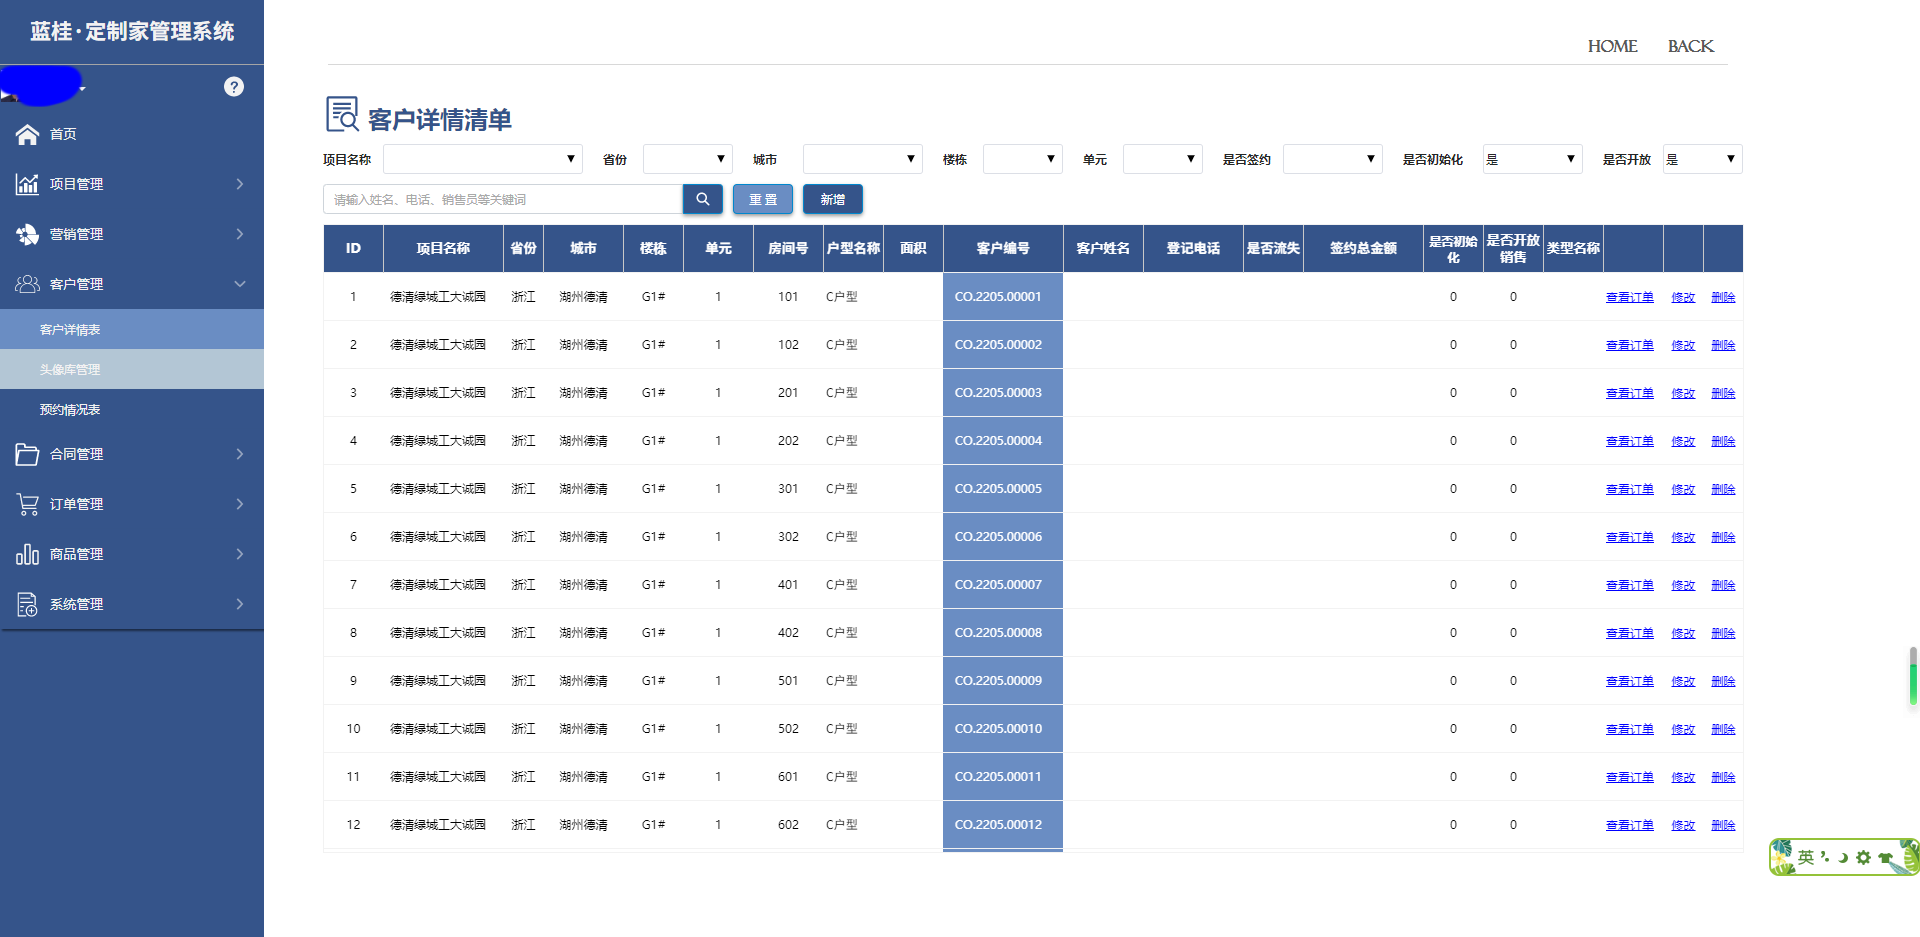
Task: Open the 省份 dropdown
Action: tap(688, 159)
